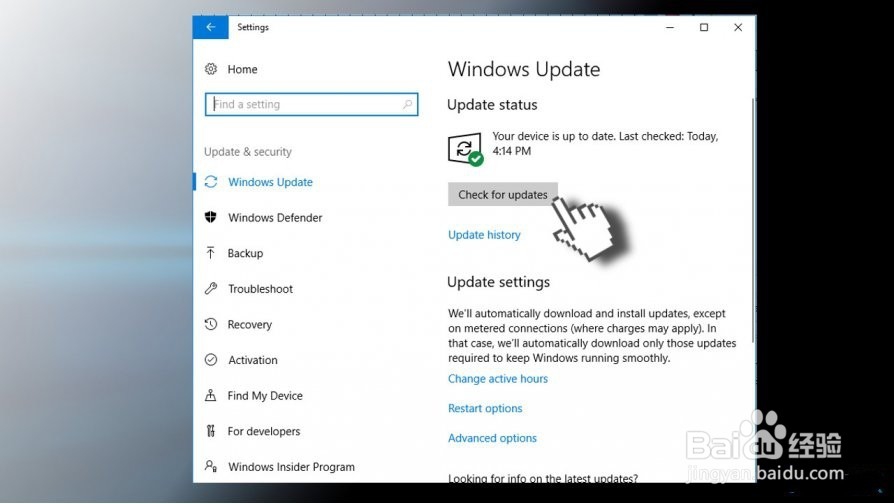Go to the Backup section
Viewport: 894px width, 504px height.
point(245,253)
